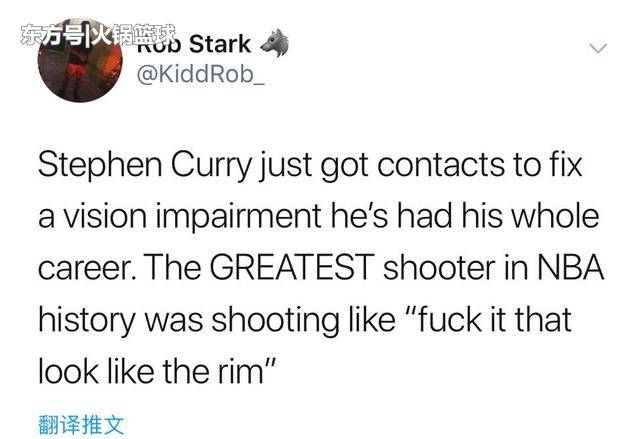Expand the tweet options chevron
This screenshot has height=439, width=640.
(598, 48)
